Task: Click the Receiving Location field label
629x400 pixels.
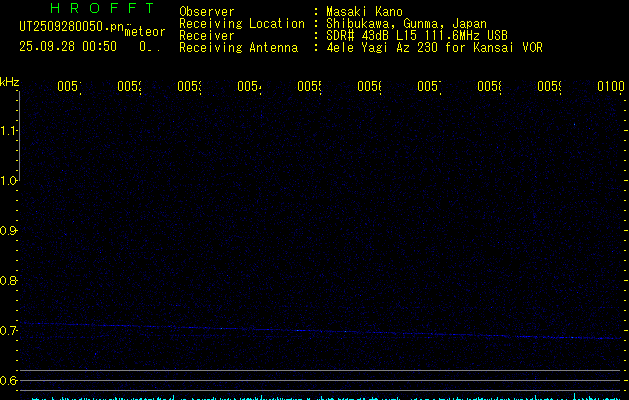Action: 241,24
